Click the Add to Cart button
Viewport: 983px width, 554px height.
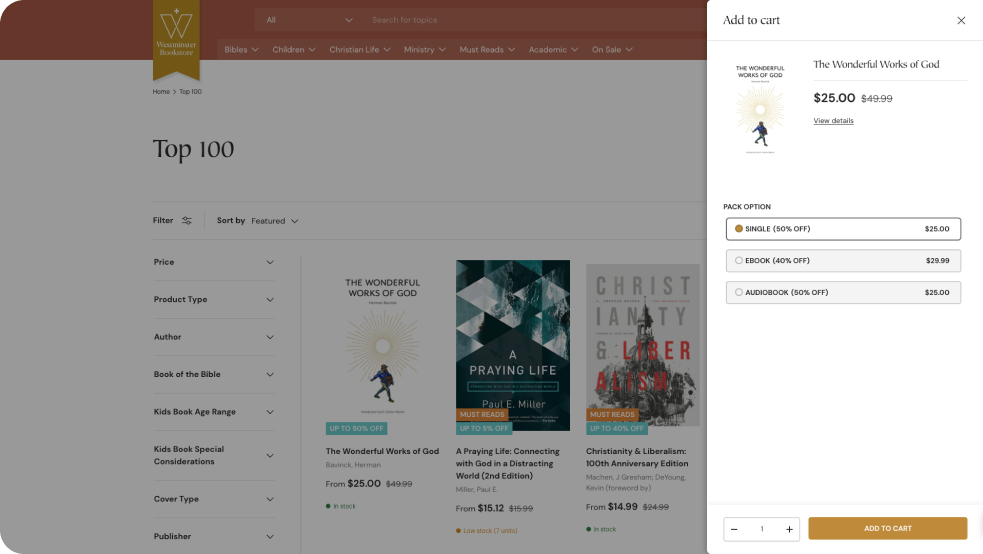pyautogui.click(x=888, y=528)
